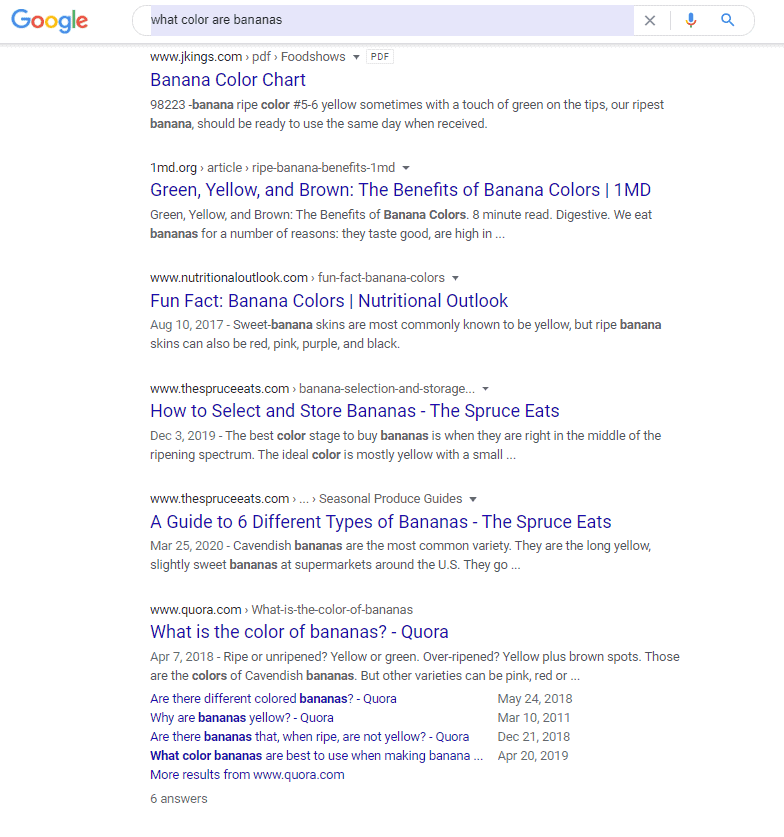Click 'Dec 3, 2019' snippet date
This screenshot has width=784, height=837.
point(183,436)
